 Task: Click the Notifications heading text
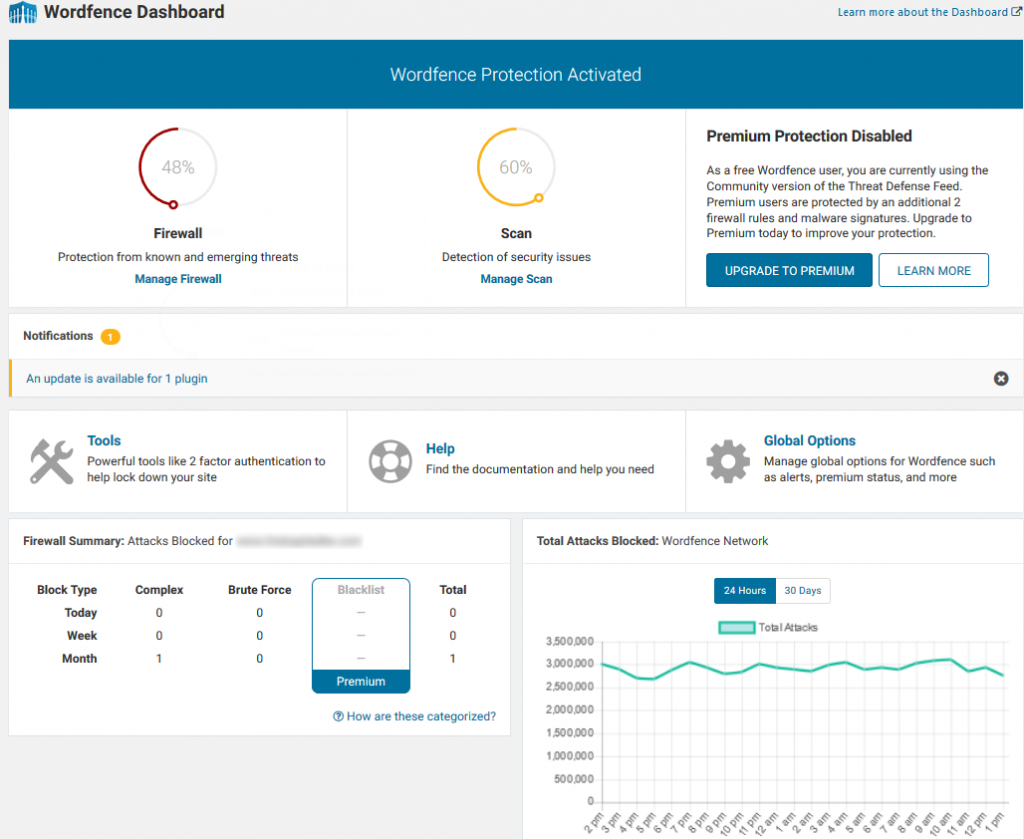click(58, 336)
